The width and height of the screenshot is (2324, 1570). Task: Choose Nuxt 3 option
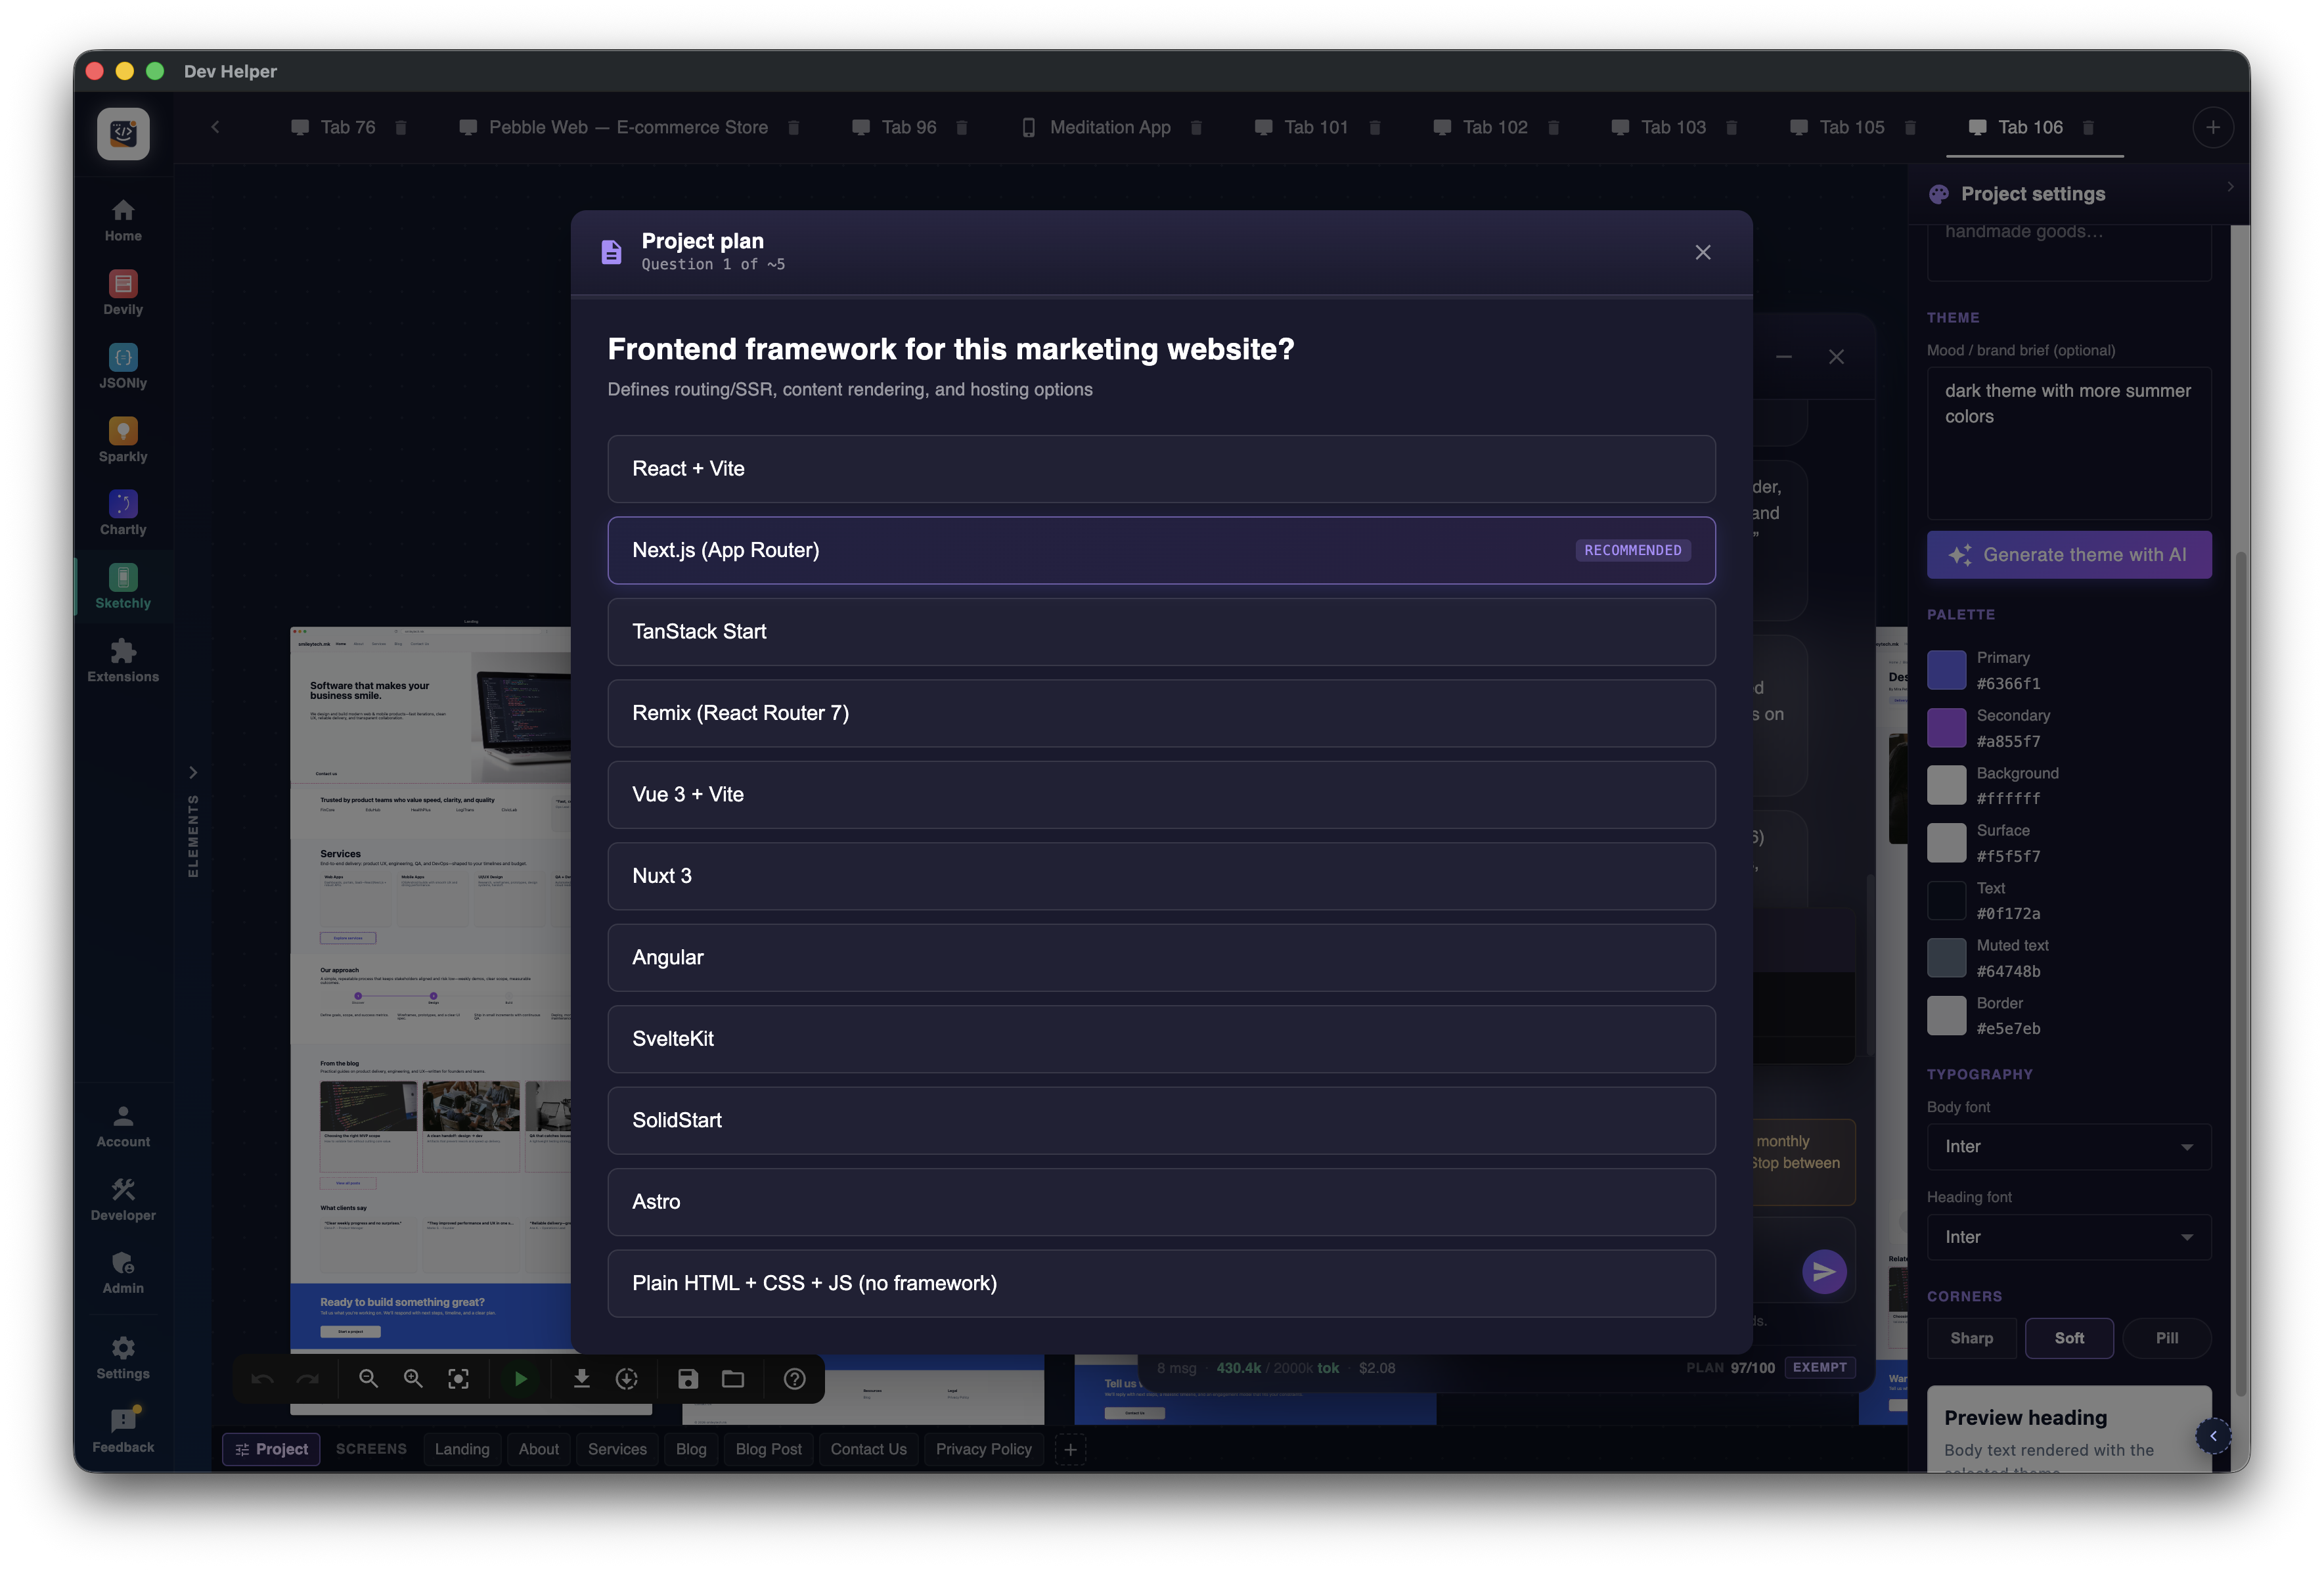click(1161, 876)
